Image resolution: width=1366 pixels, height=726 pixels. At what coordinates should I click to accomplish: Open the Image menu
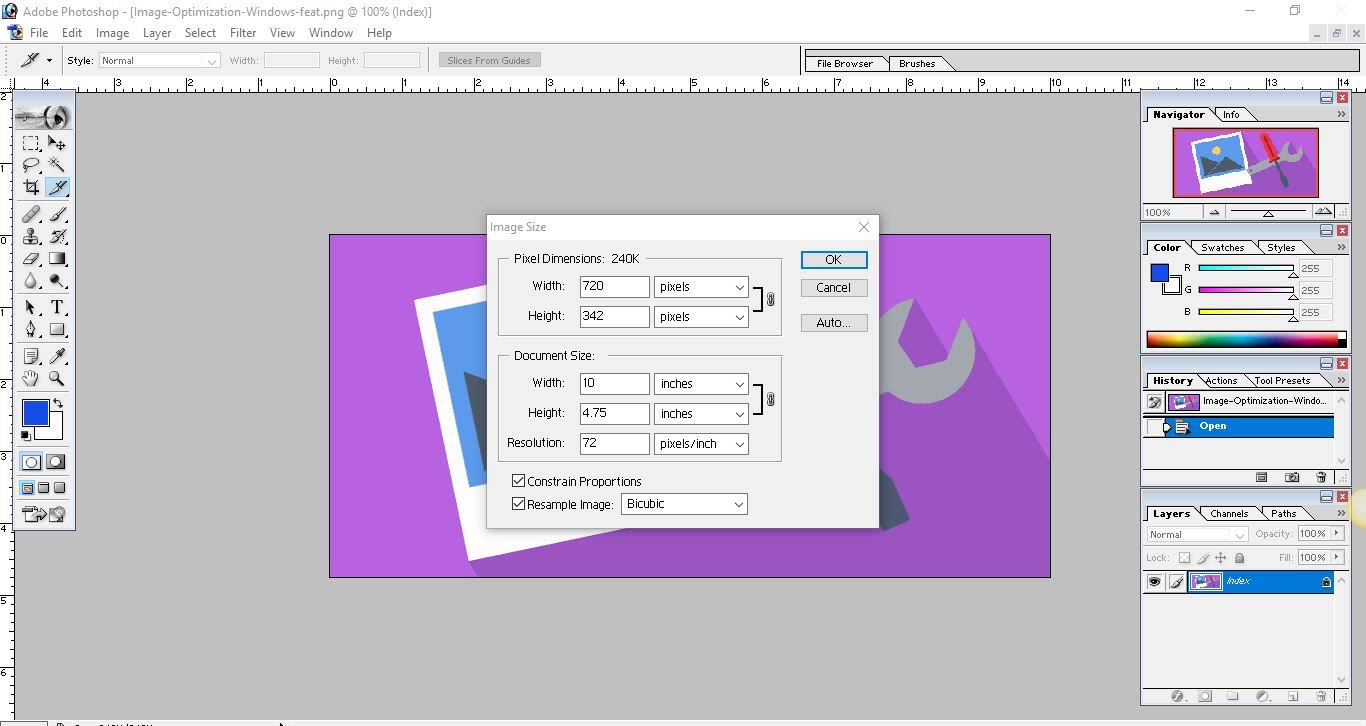coord(112,32)
